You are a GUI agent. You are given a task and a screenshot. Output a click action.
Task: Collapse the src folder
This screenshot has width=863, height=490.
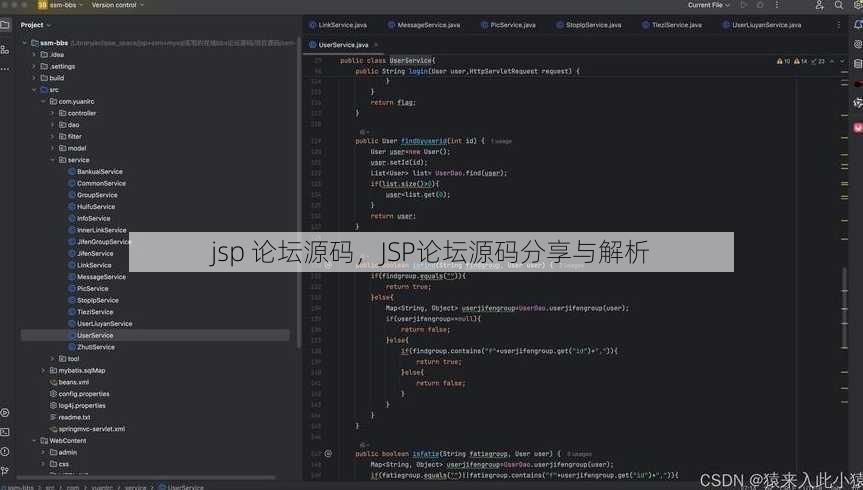(x=34, y=90)
